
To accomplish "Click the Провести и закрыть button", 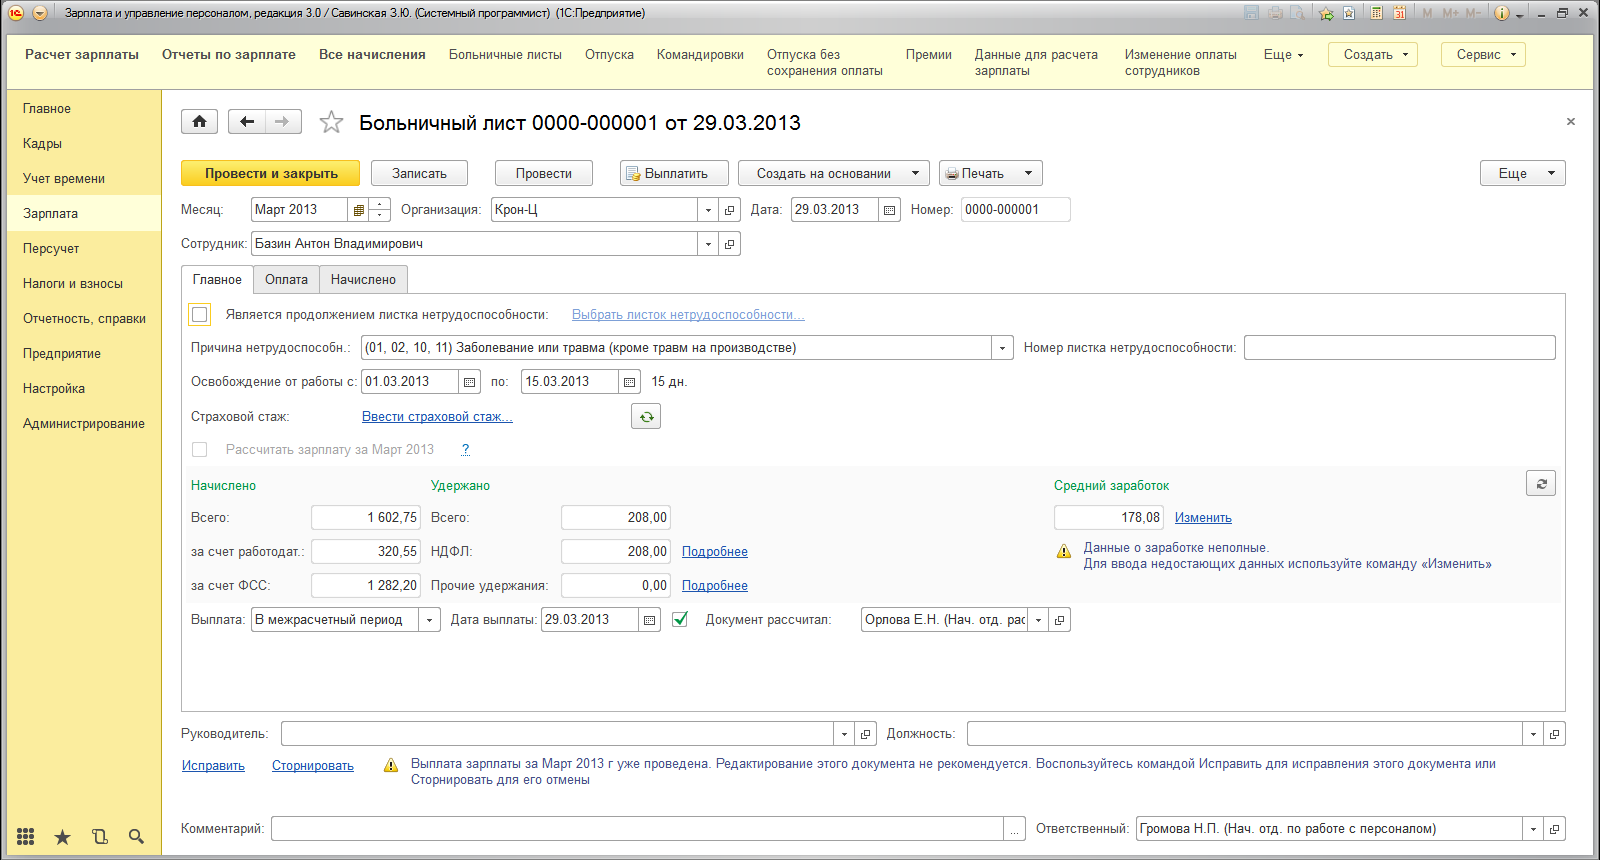I will tap(271, 173).
